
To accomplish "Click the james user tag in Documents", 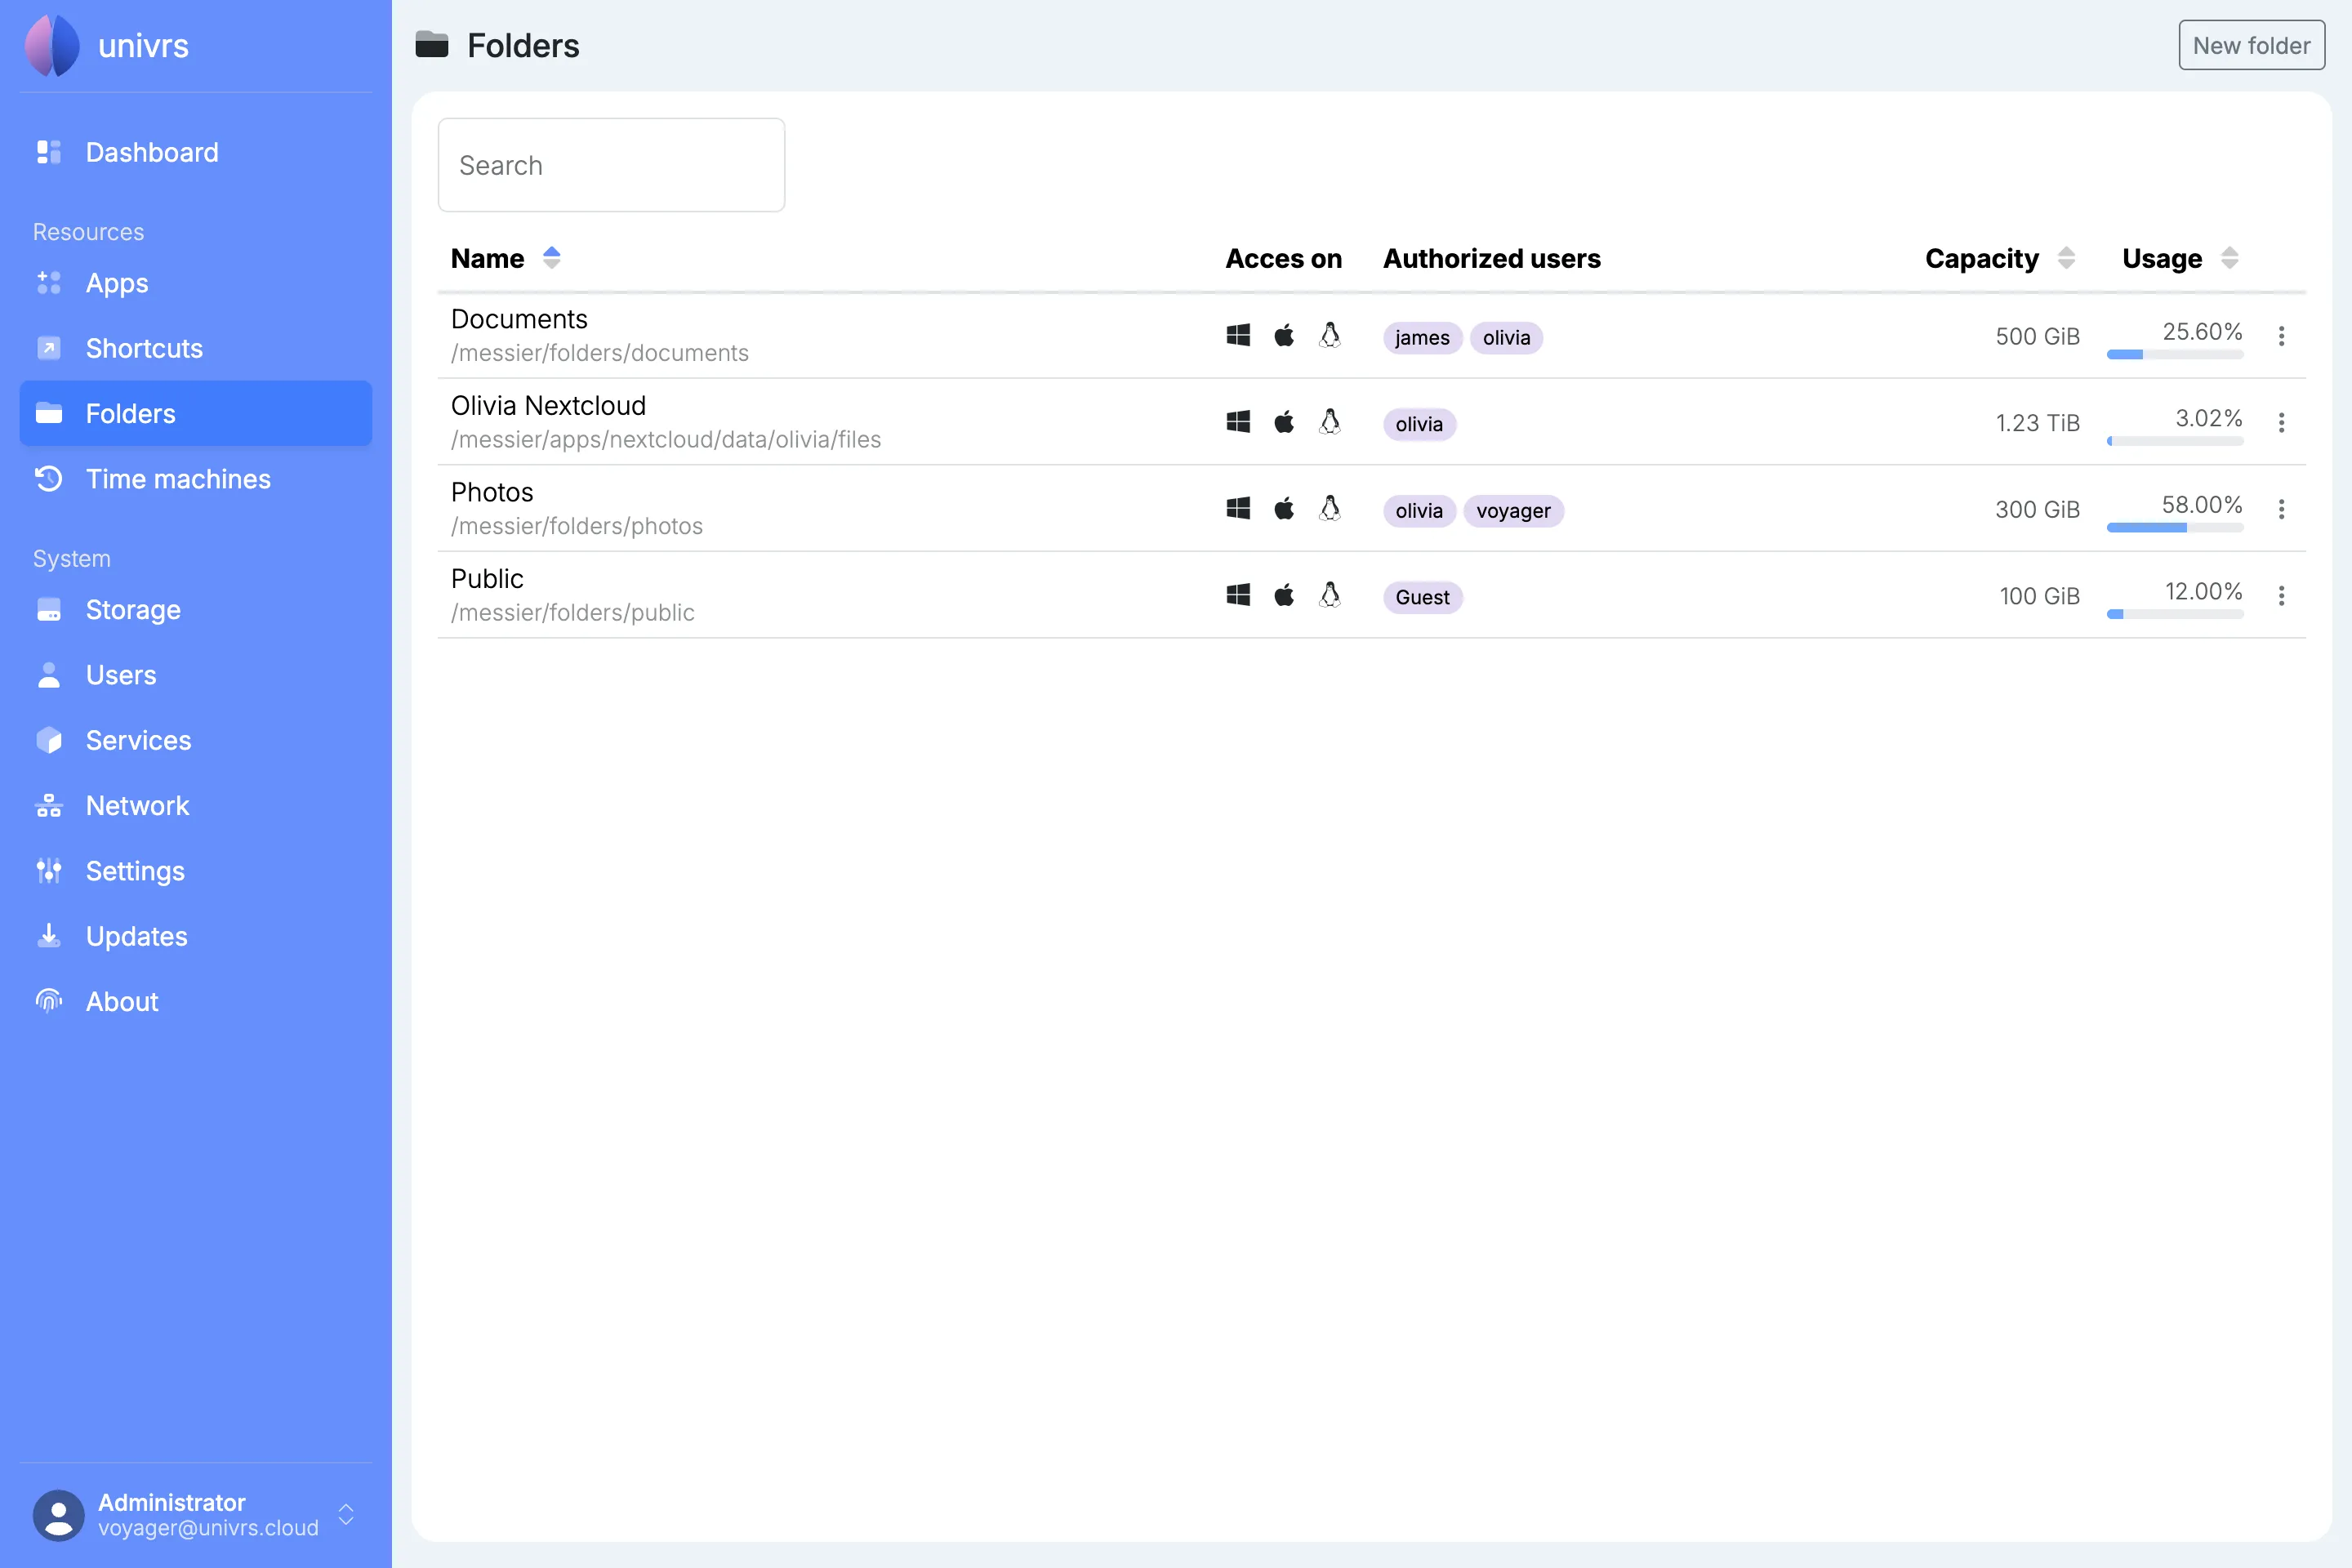I will click(1422, 338).
